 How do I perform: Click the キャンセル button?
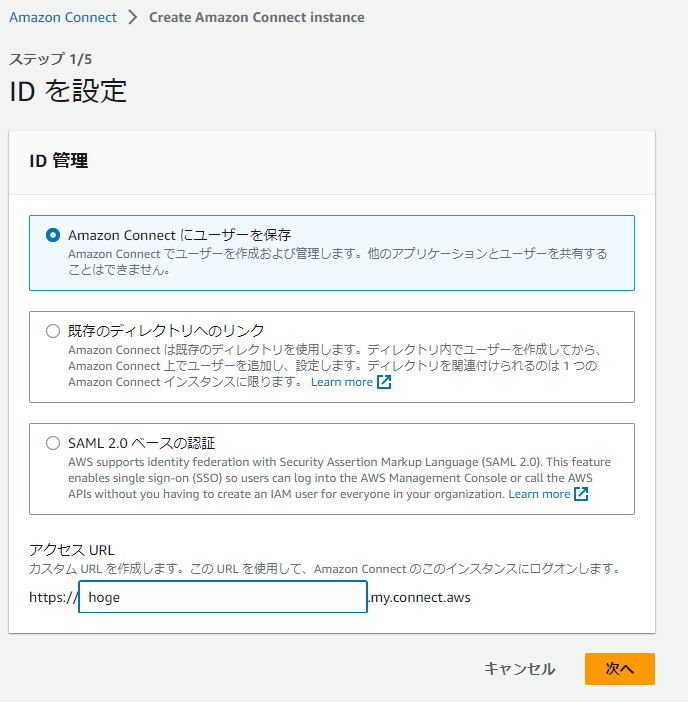(x=520, y=669)
